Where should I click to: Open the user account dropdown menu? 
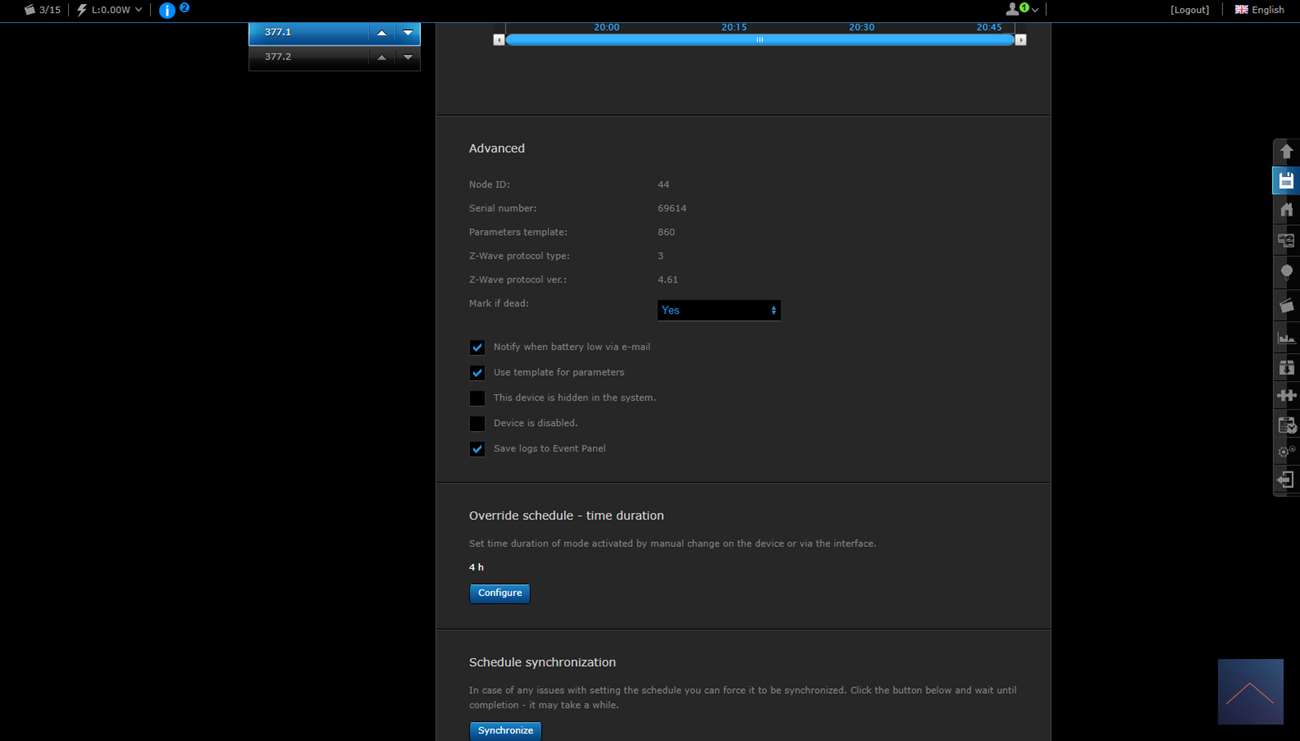(x=1021, y=9)
